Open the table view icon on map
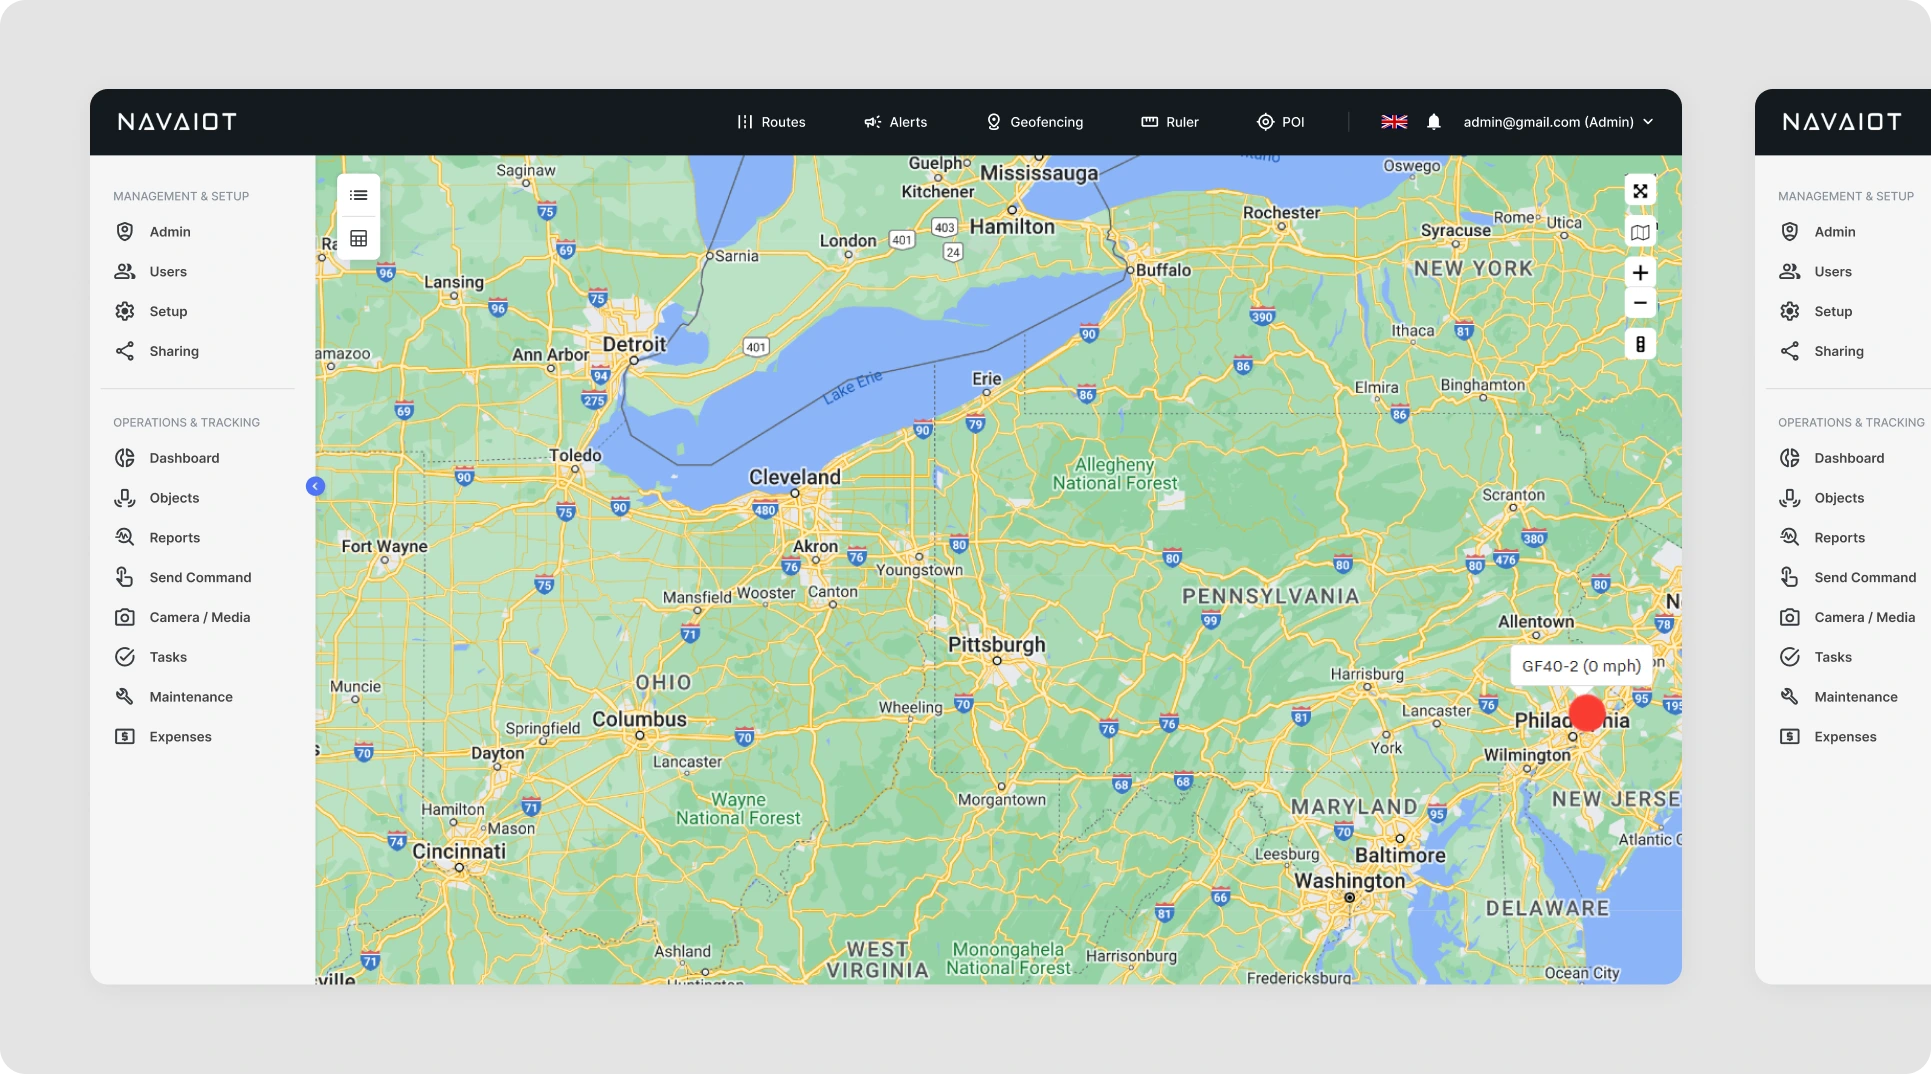 [359, 238]
